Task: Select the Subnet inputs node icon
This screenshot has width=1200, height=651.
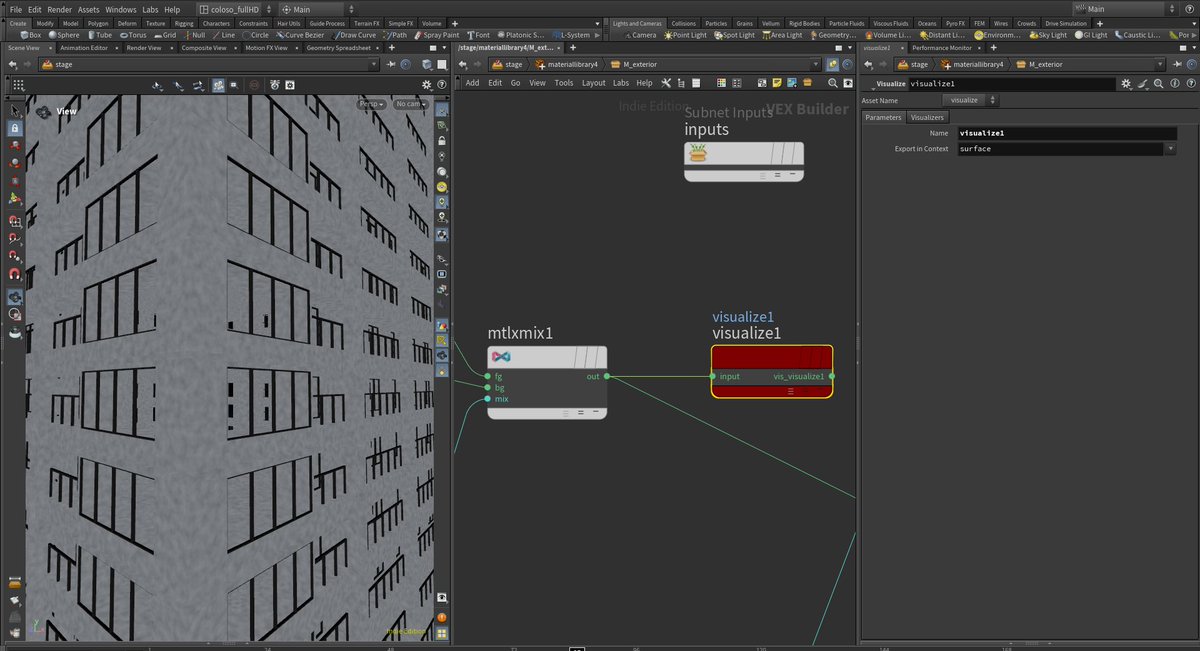Action: (697, 153)
